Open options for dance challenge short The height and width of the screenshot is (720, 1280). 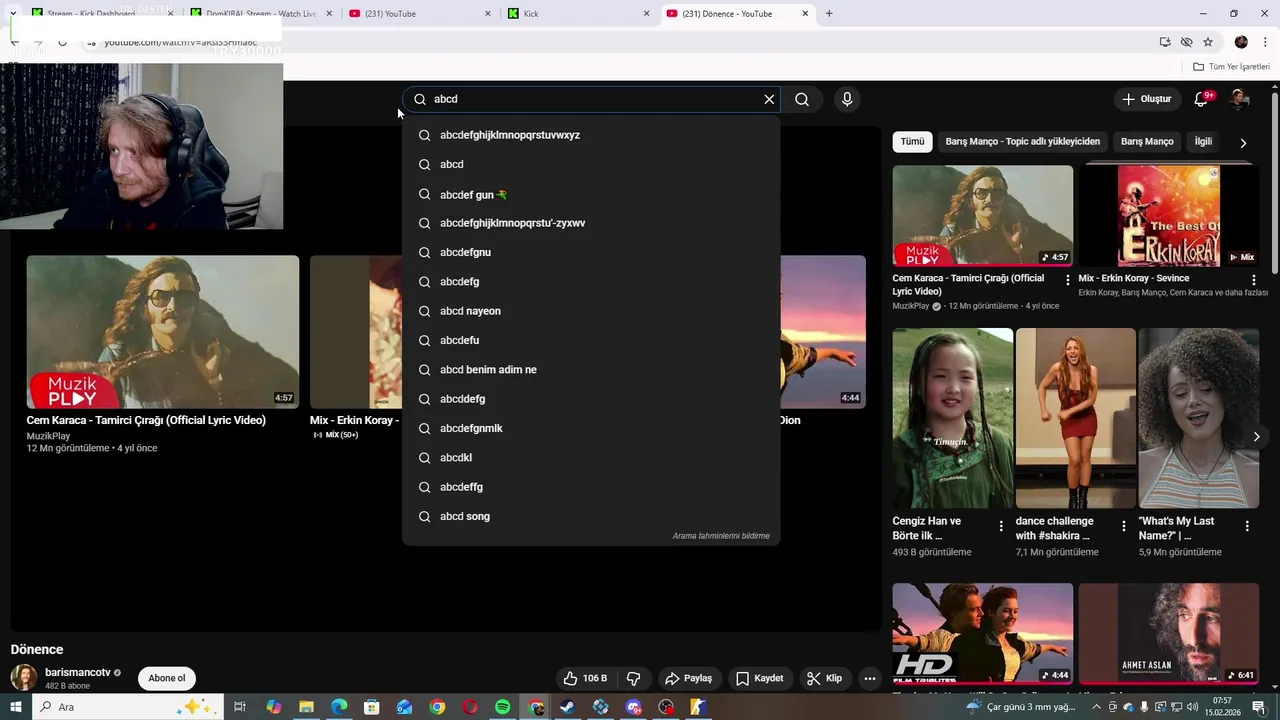1124,526
